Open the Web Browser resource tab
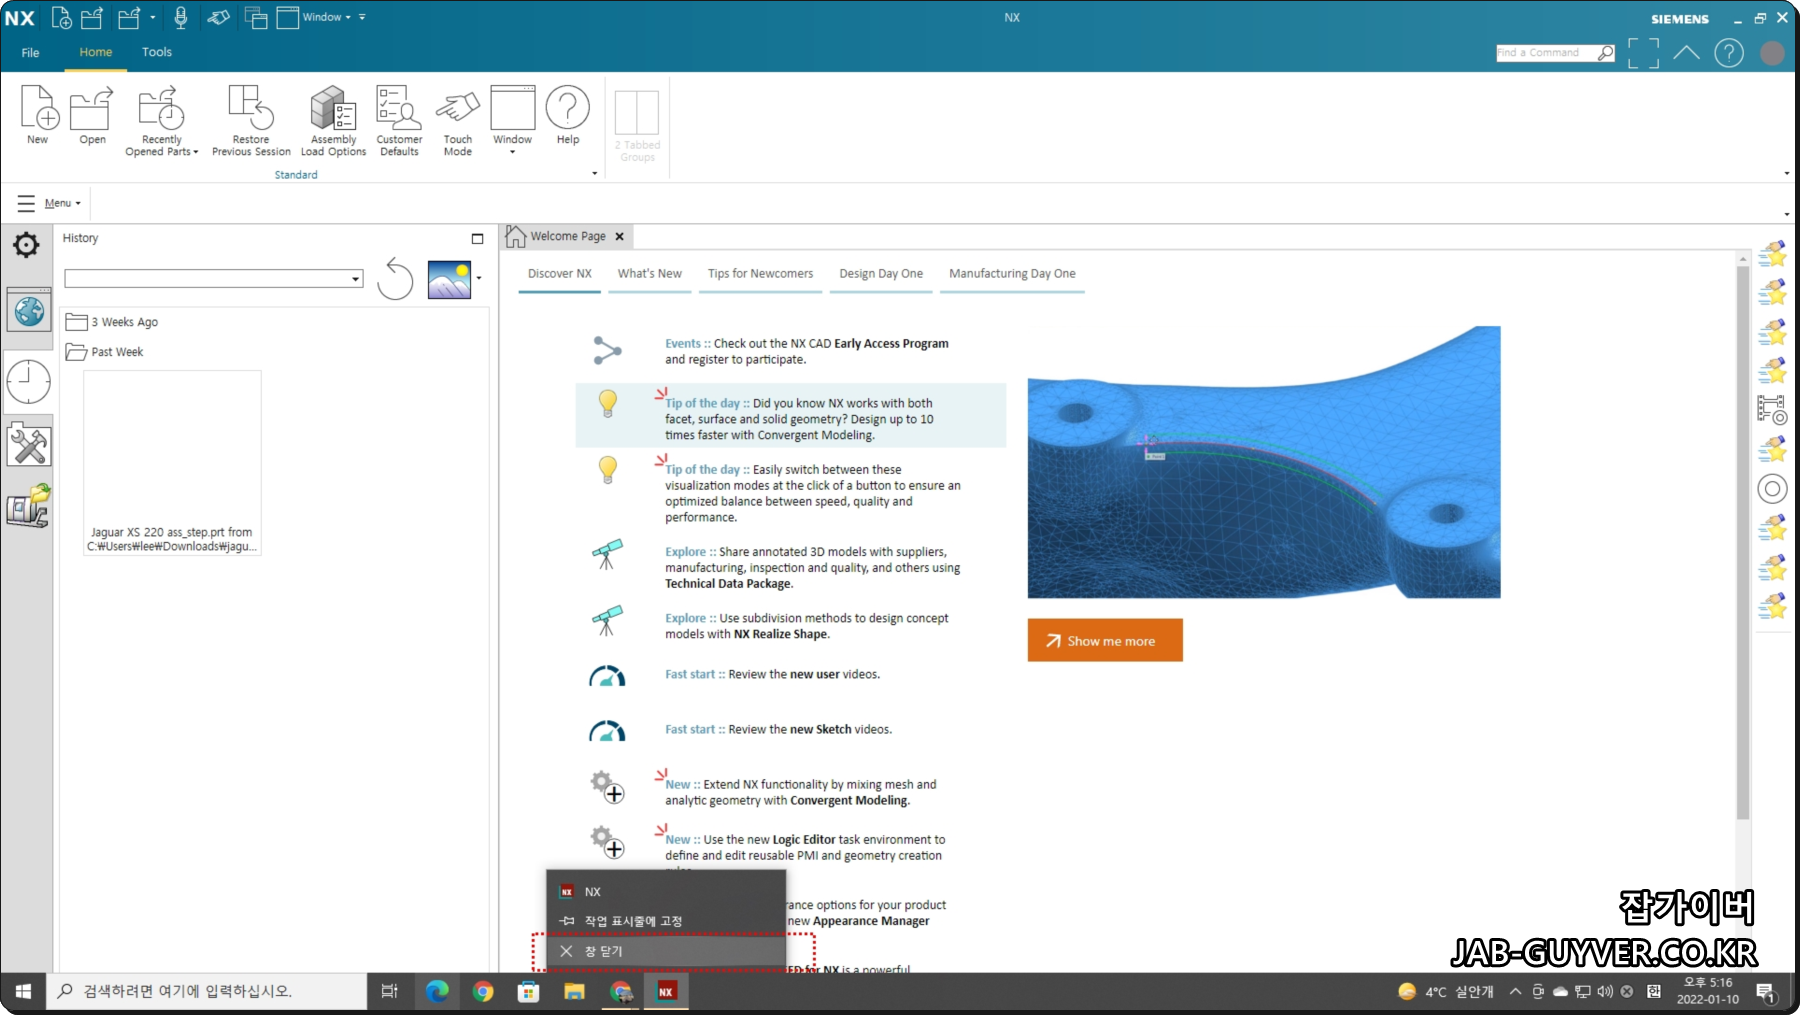The width and height of the screenshot is (1800, 1015). point(29,311)
